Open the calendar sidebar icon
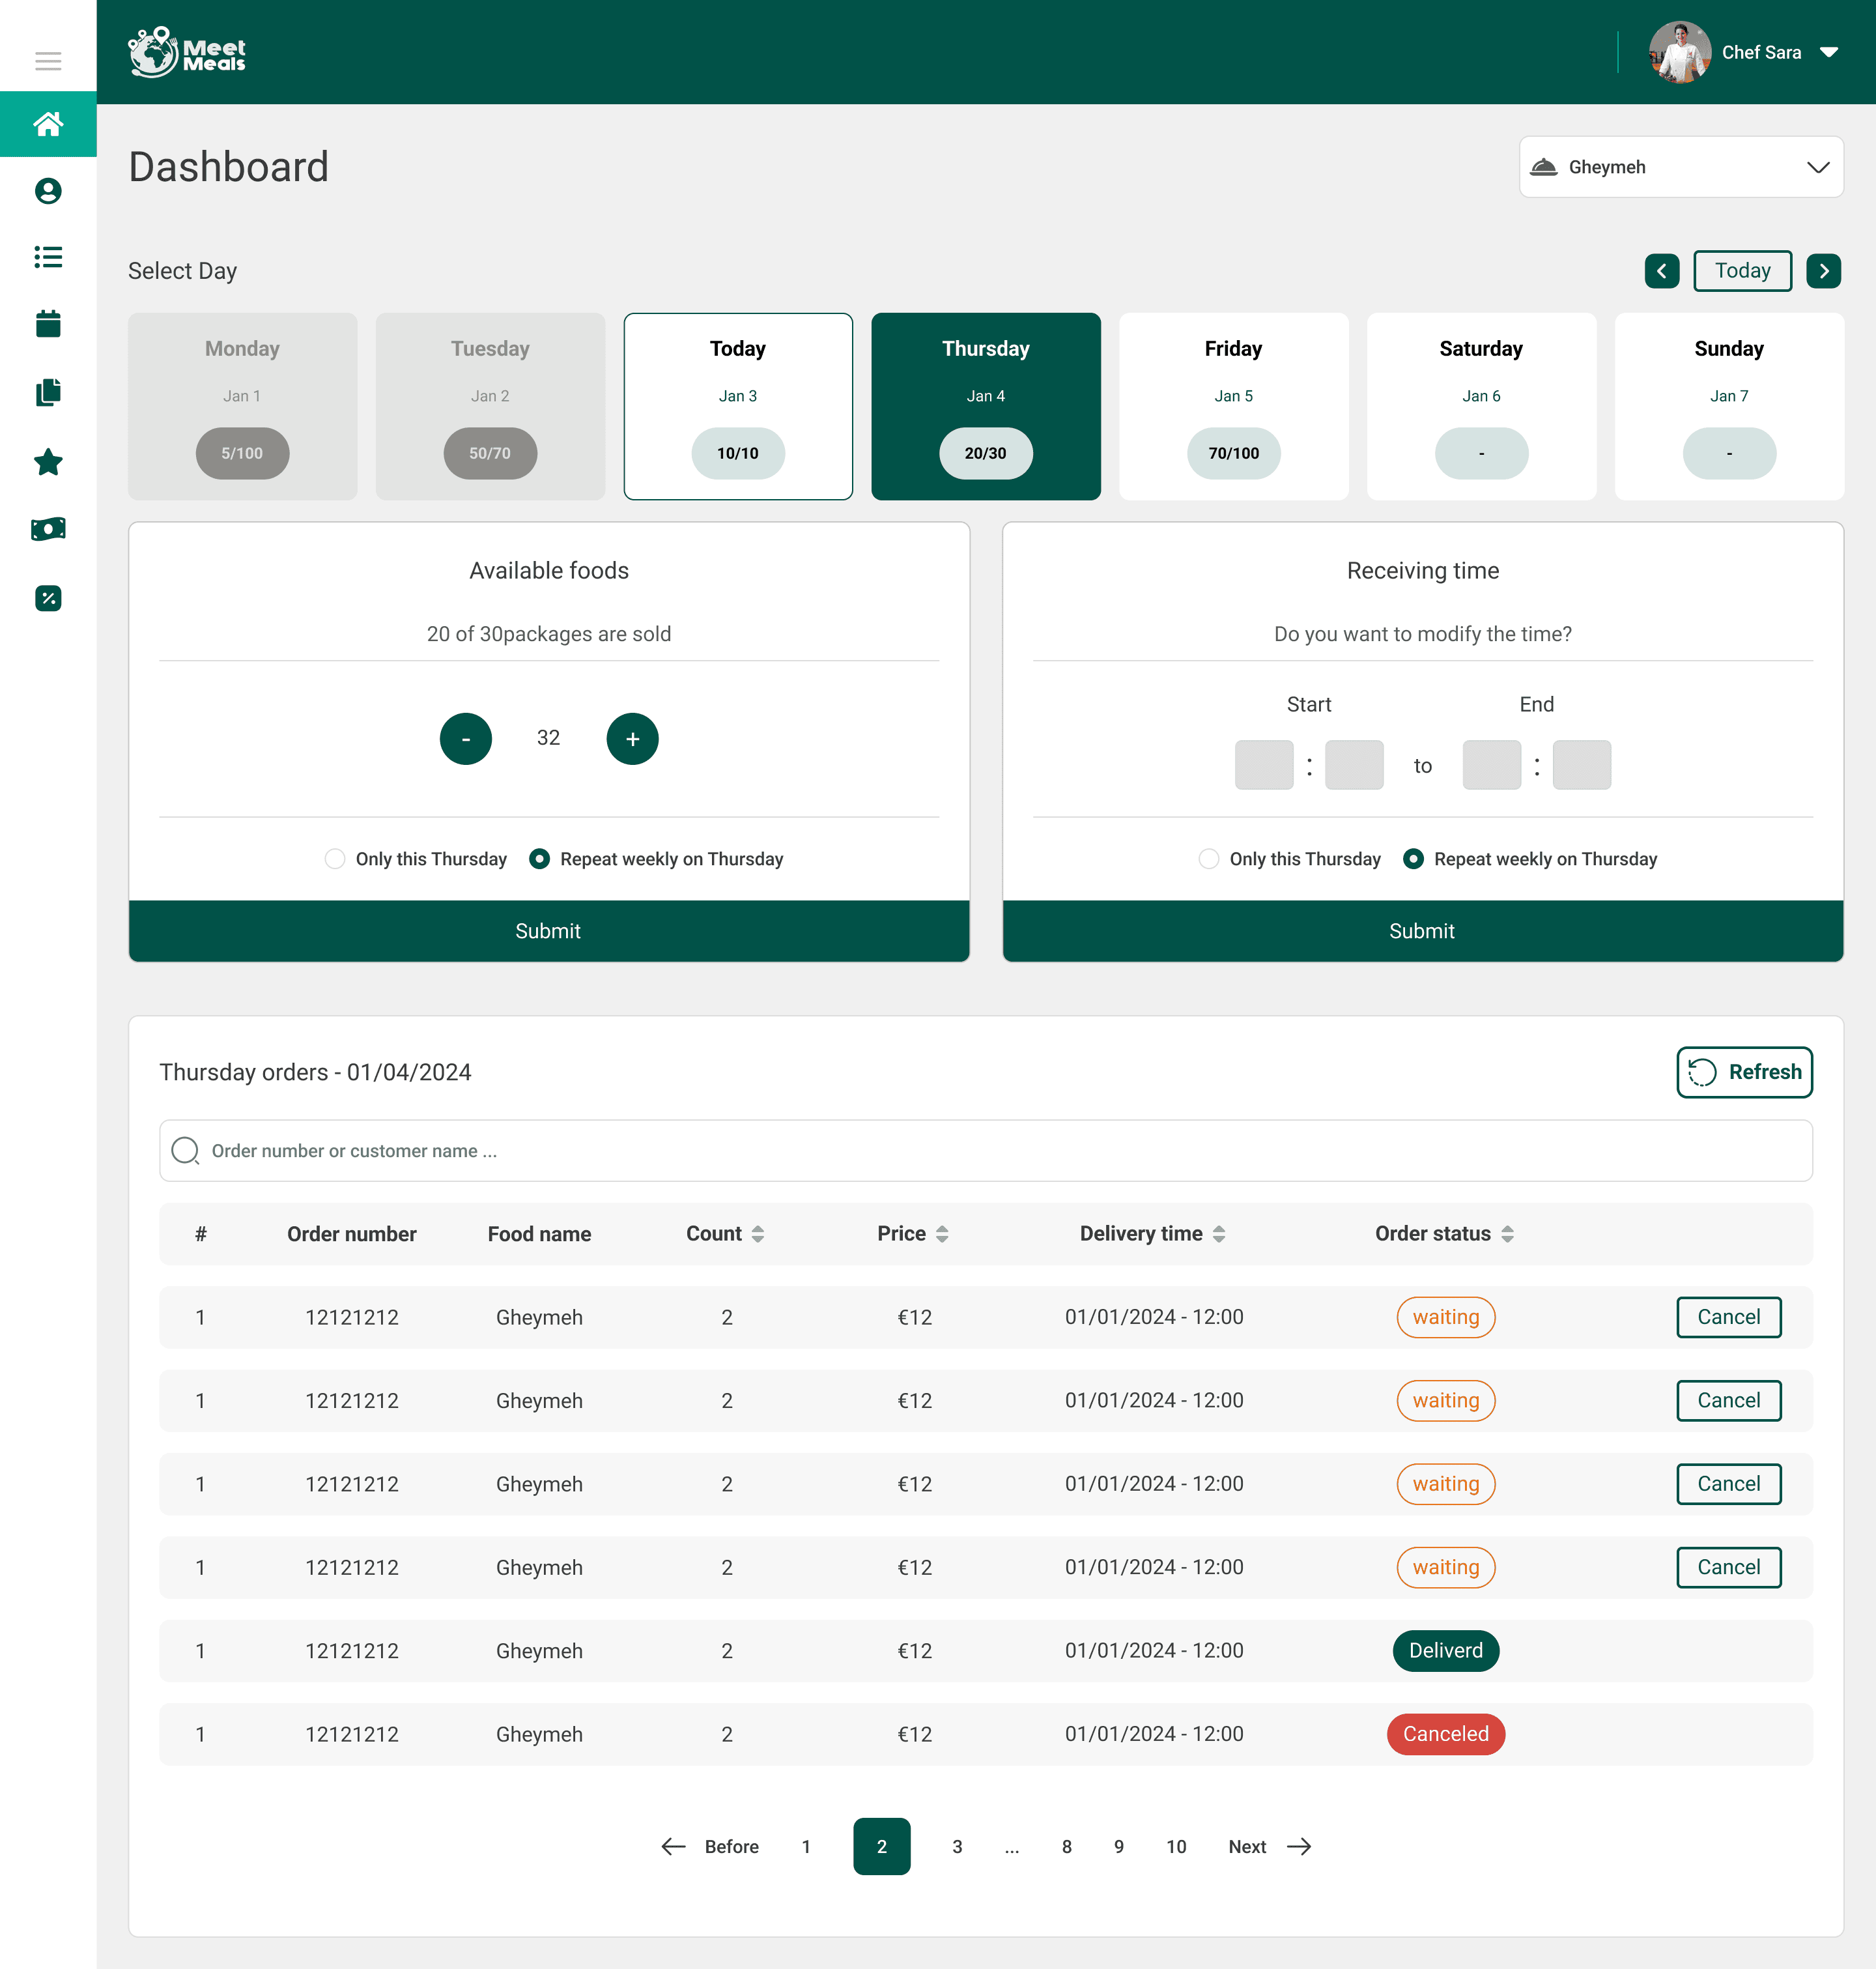Image resolution: width=1876 pixels, height=1969 pixels. pyautogui.click(x=48, y=324)
